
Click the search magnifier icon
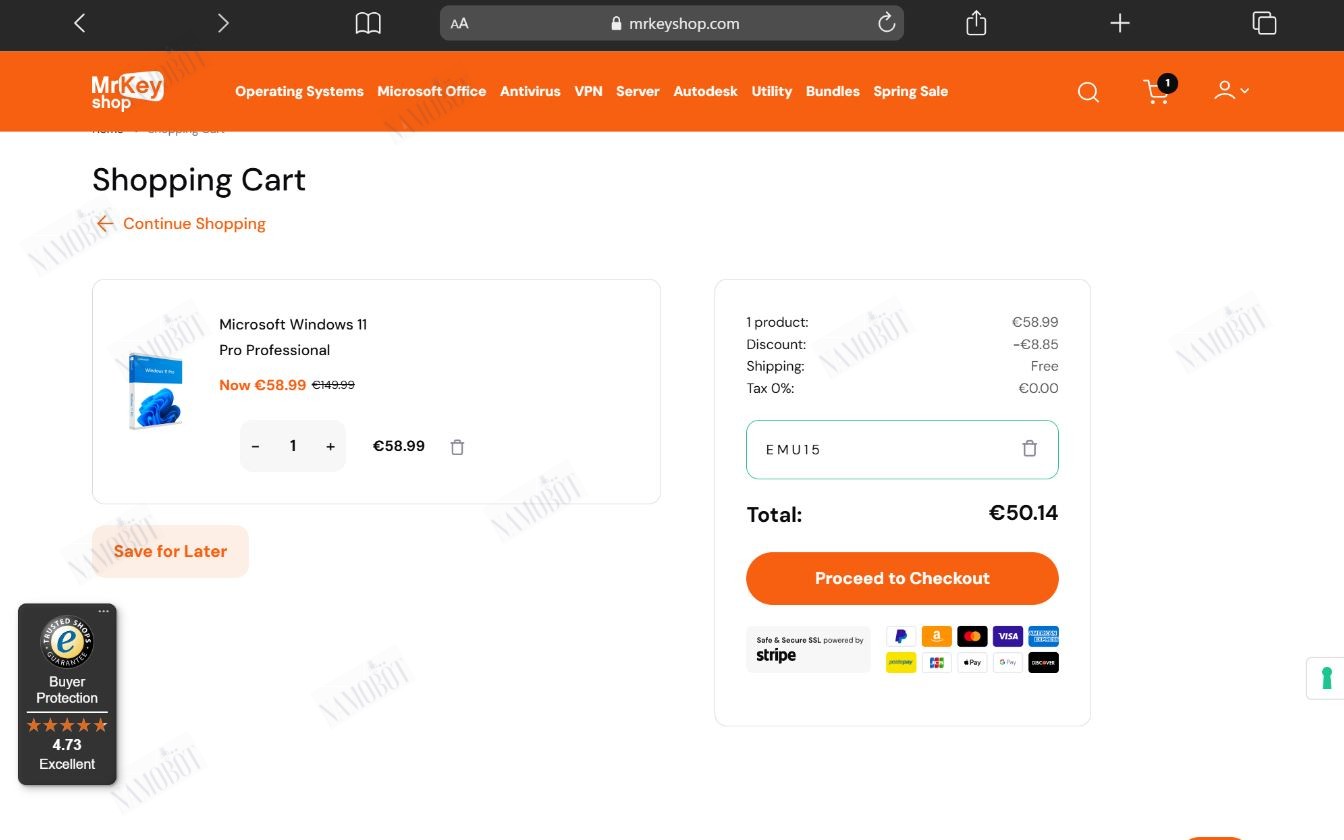tap(1088, 92)
